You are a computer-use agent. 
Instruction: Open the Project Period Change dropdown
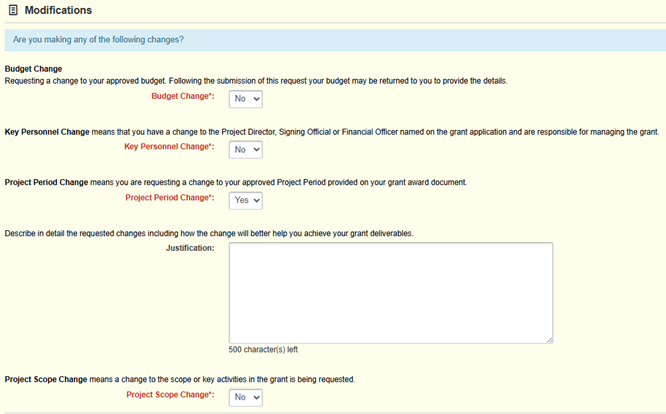coord(246,200)
